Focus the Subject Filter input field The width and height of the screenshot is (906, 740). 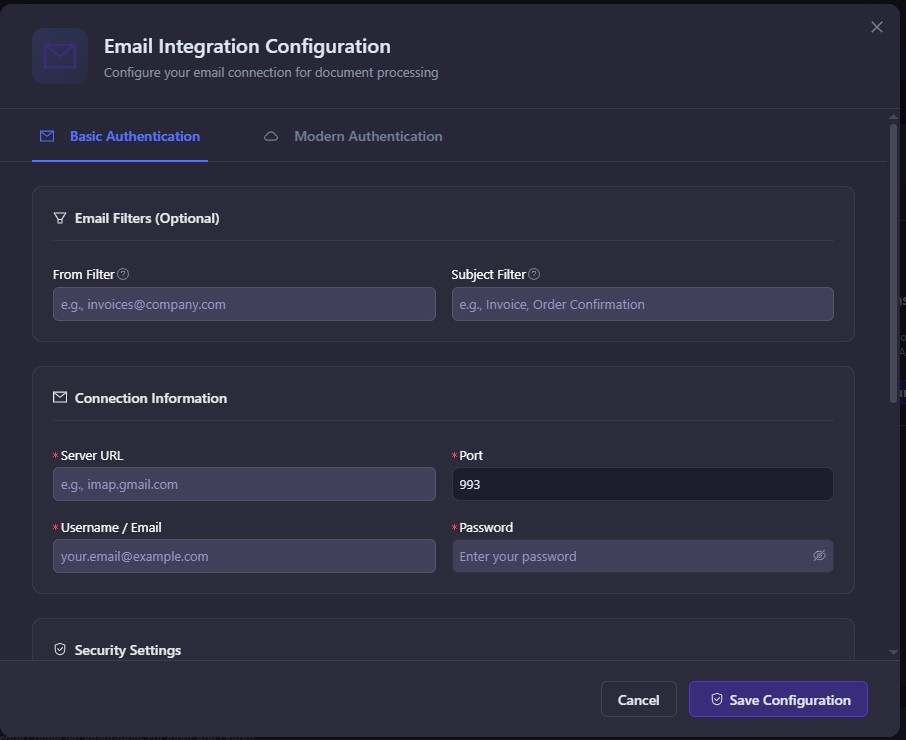coord(643,304)
